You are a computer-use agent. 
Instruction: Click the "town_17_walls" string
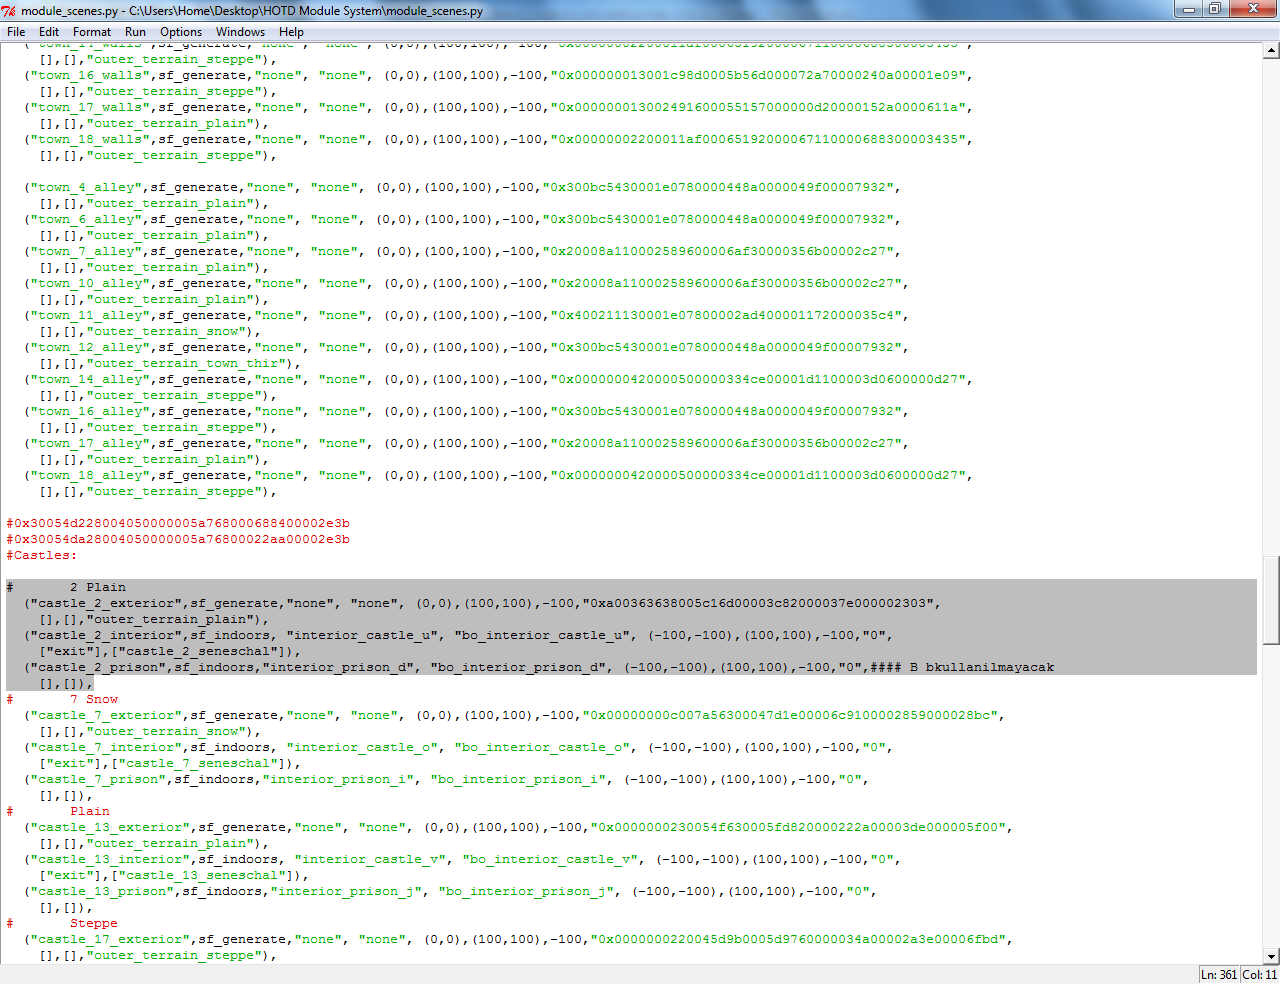pyautogui.click(x=92, y=107)
